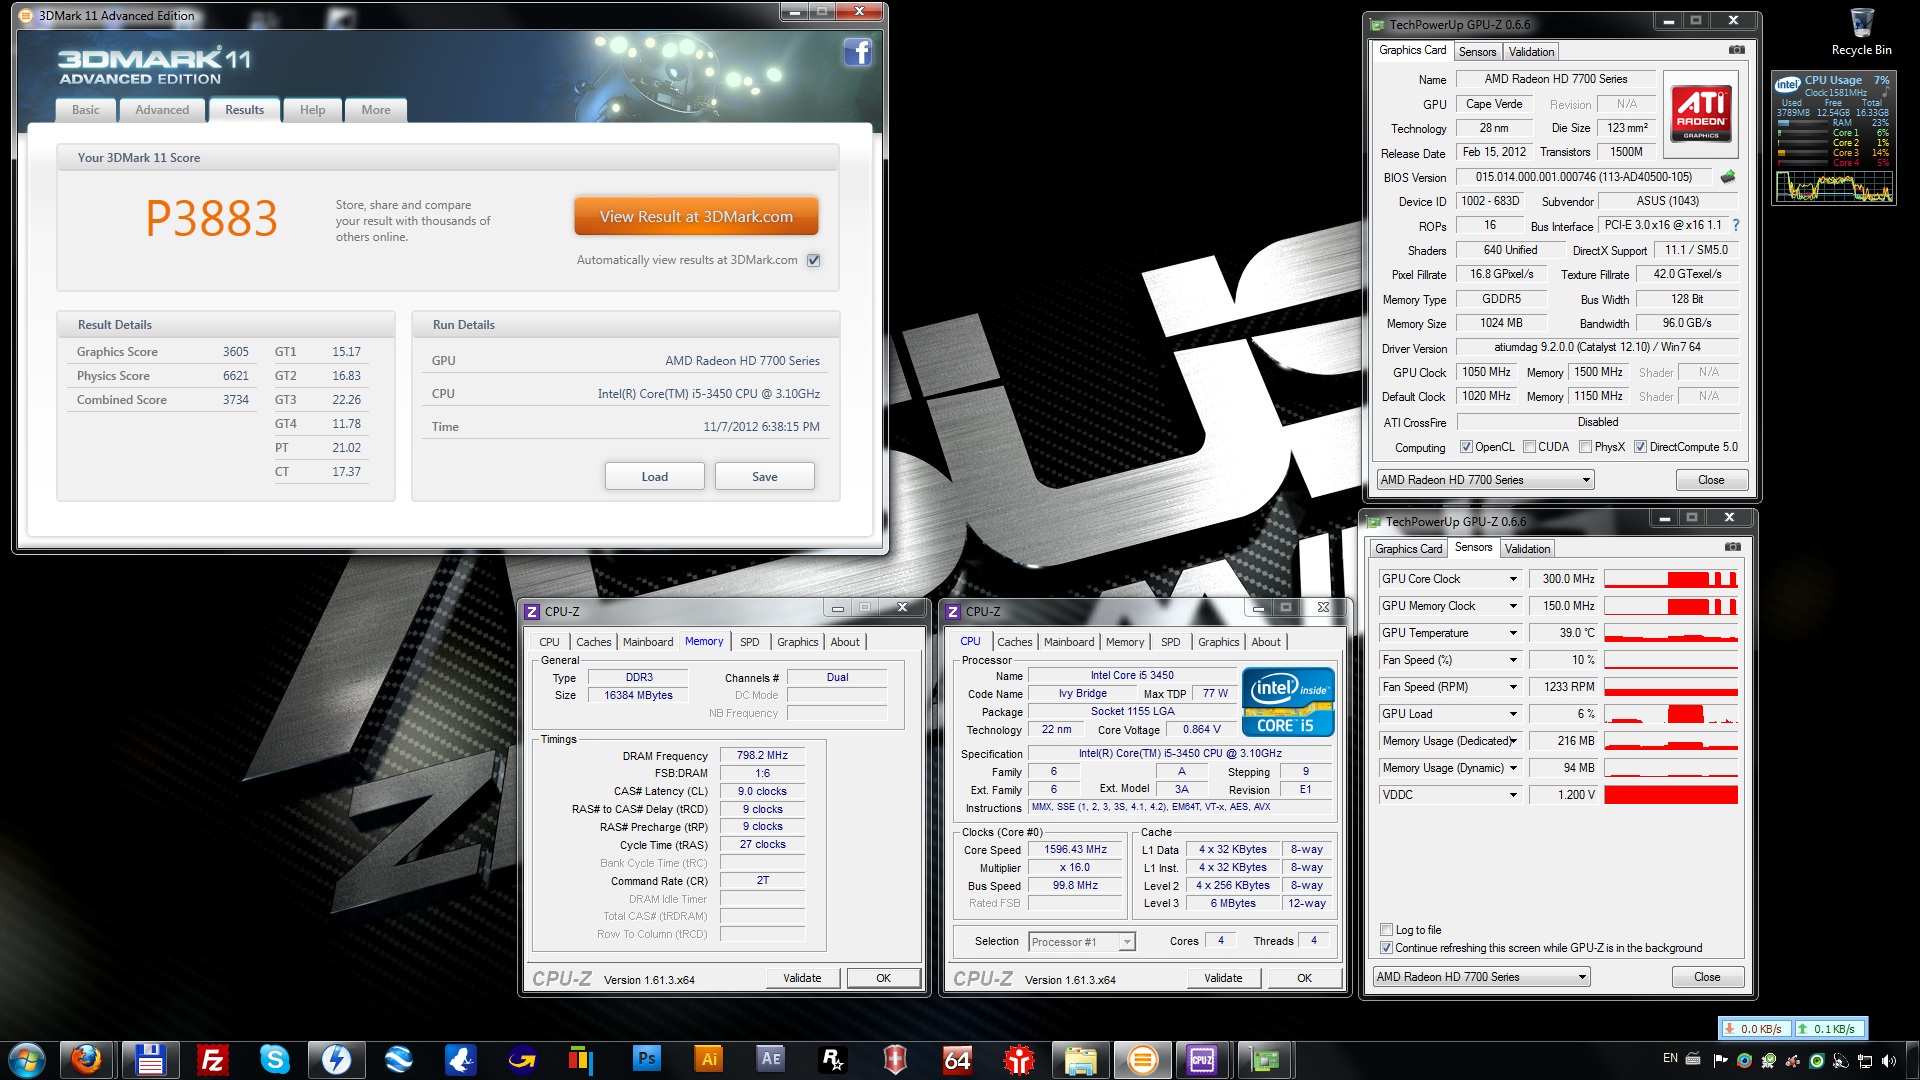Click the GPU-Z screenshot camera icon

tap(1737, 50)
